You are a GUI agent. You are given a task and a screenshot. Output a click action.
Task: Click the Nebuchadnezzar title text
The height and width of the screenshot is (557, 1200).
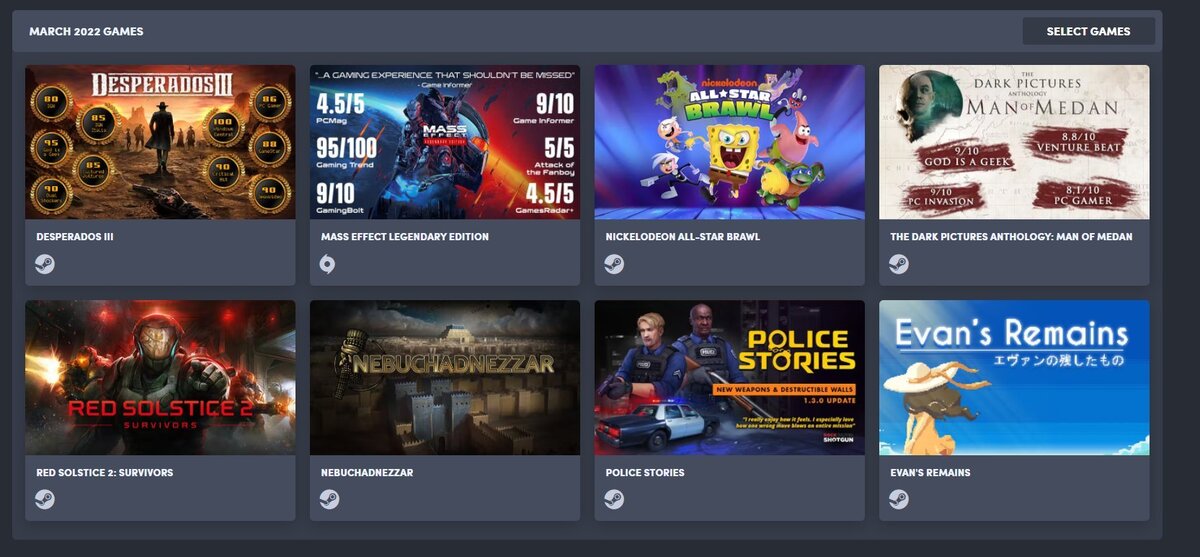point(367,472)
